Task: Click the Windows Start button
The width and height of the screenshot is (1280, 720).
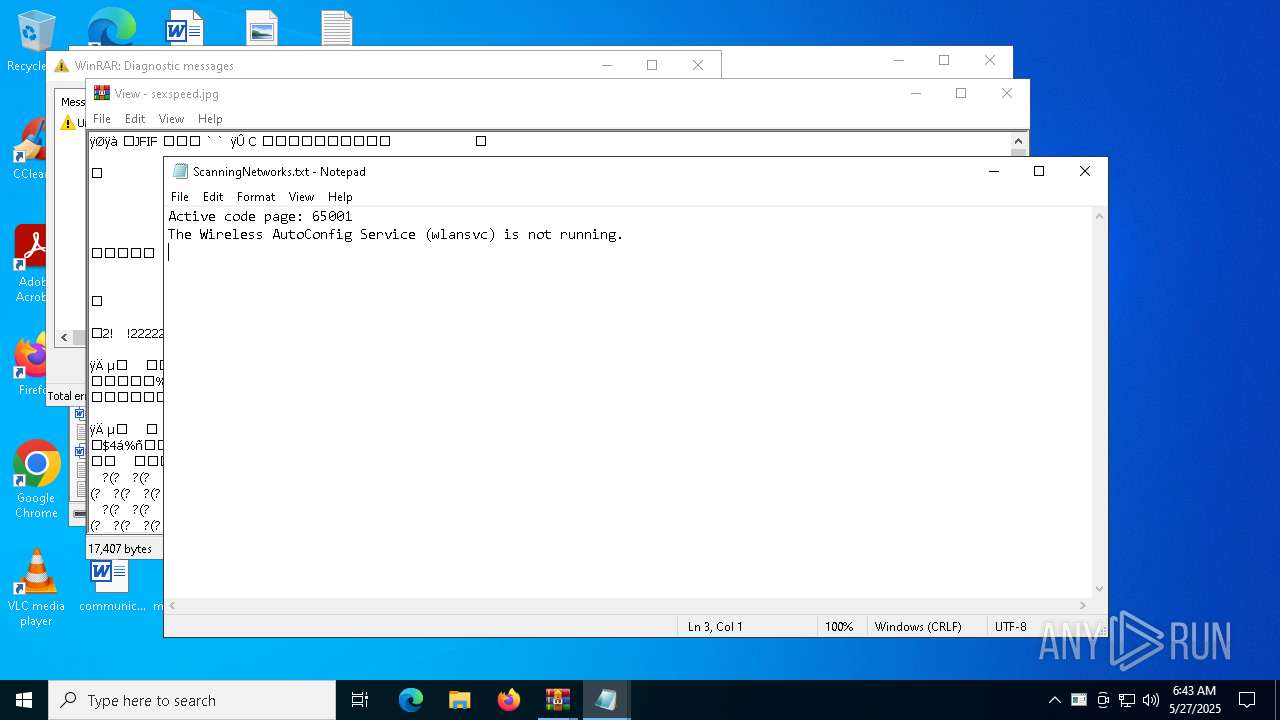Action: point(24,700)
